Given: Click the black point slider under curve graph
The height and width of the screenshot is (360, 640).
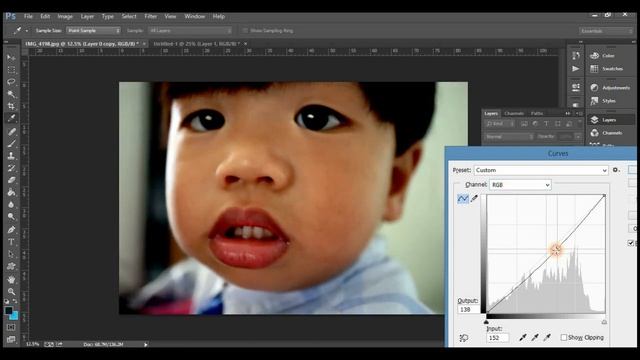Looking at the screenshot, I should 486,322.
